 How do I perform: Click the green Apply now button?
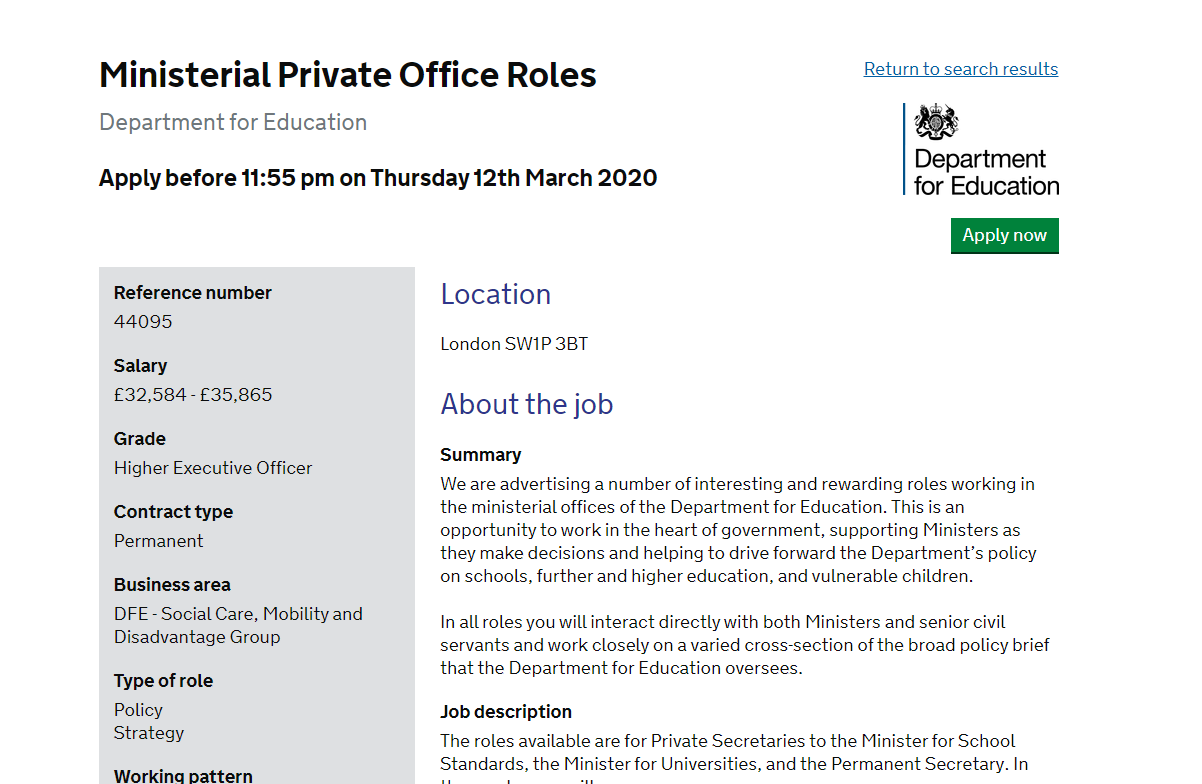coord(1004,236)
